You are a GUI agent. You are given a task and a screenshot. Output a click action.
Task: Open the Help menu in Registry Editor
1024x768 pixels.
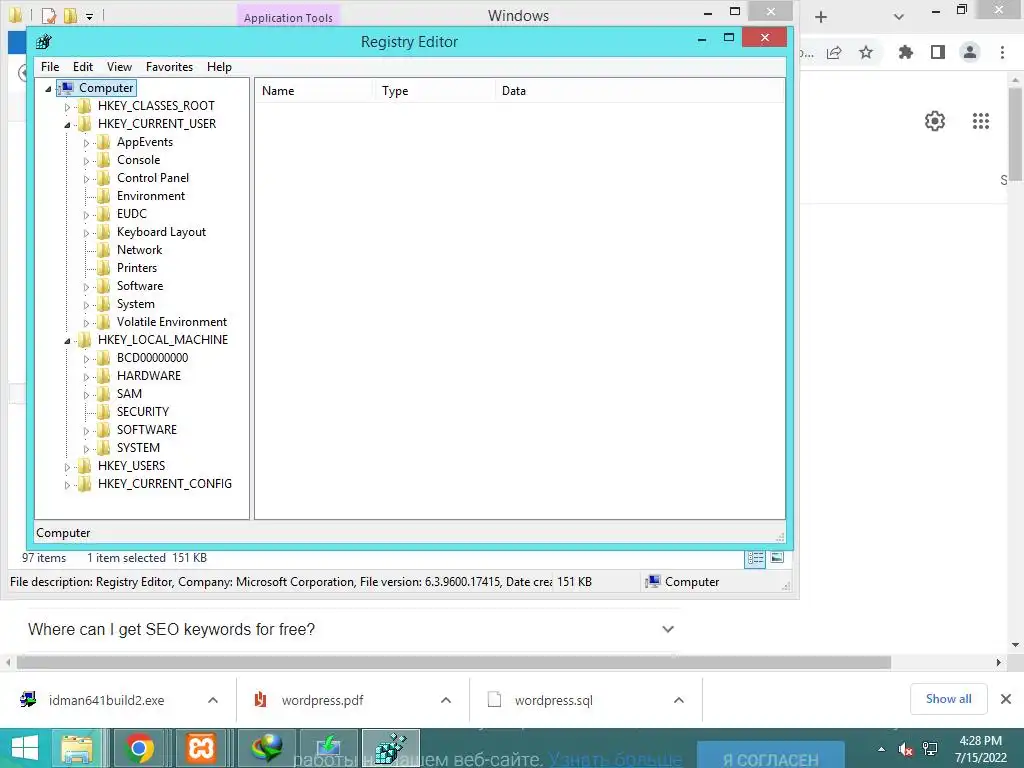pyautogui.click(x=219, y=67)
